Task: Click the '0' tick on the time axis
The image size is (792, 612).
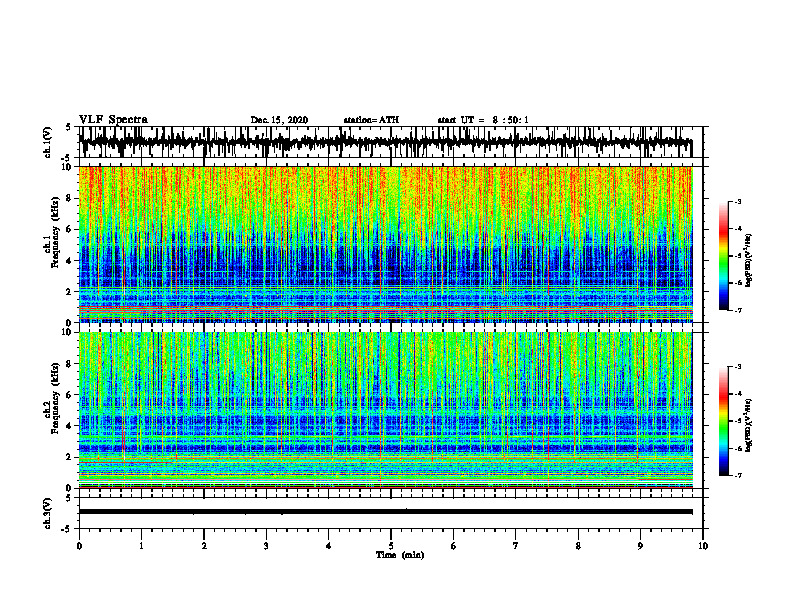Action: [x=79, y=546]
